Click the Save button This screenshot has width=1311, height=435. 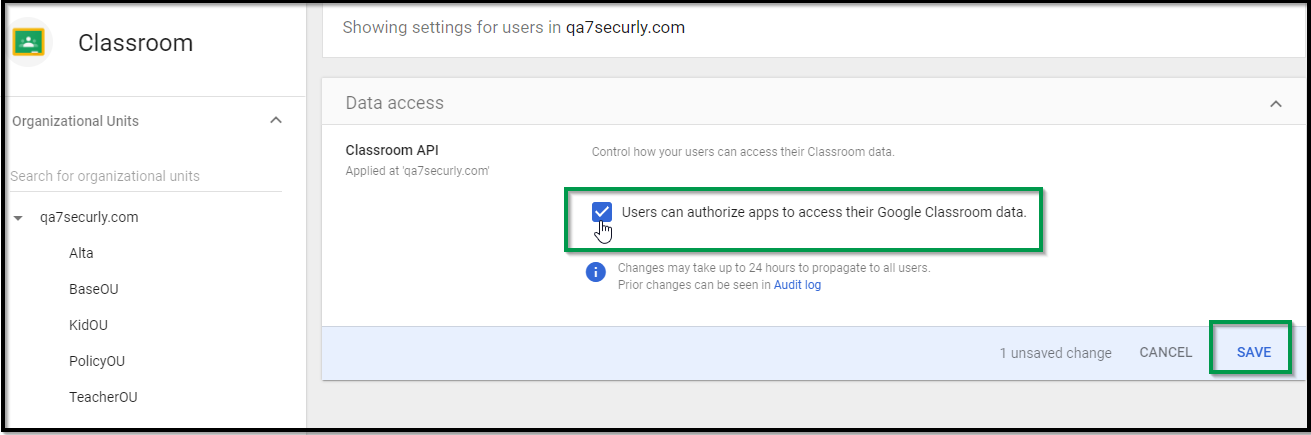click(1254, 352)
